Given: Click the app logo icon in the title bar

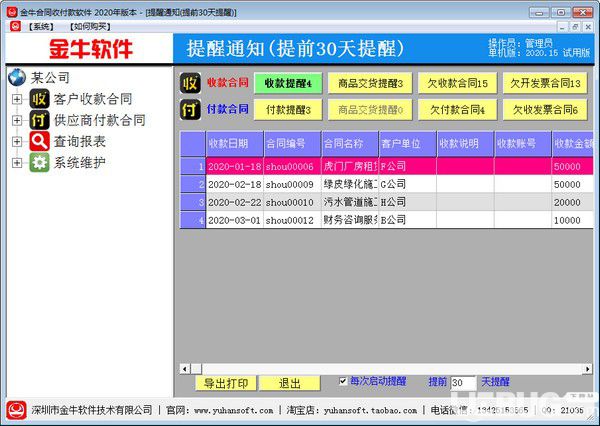Looking at the screenshot, I should pos(12,12).
